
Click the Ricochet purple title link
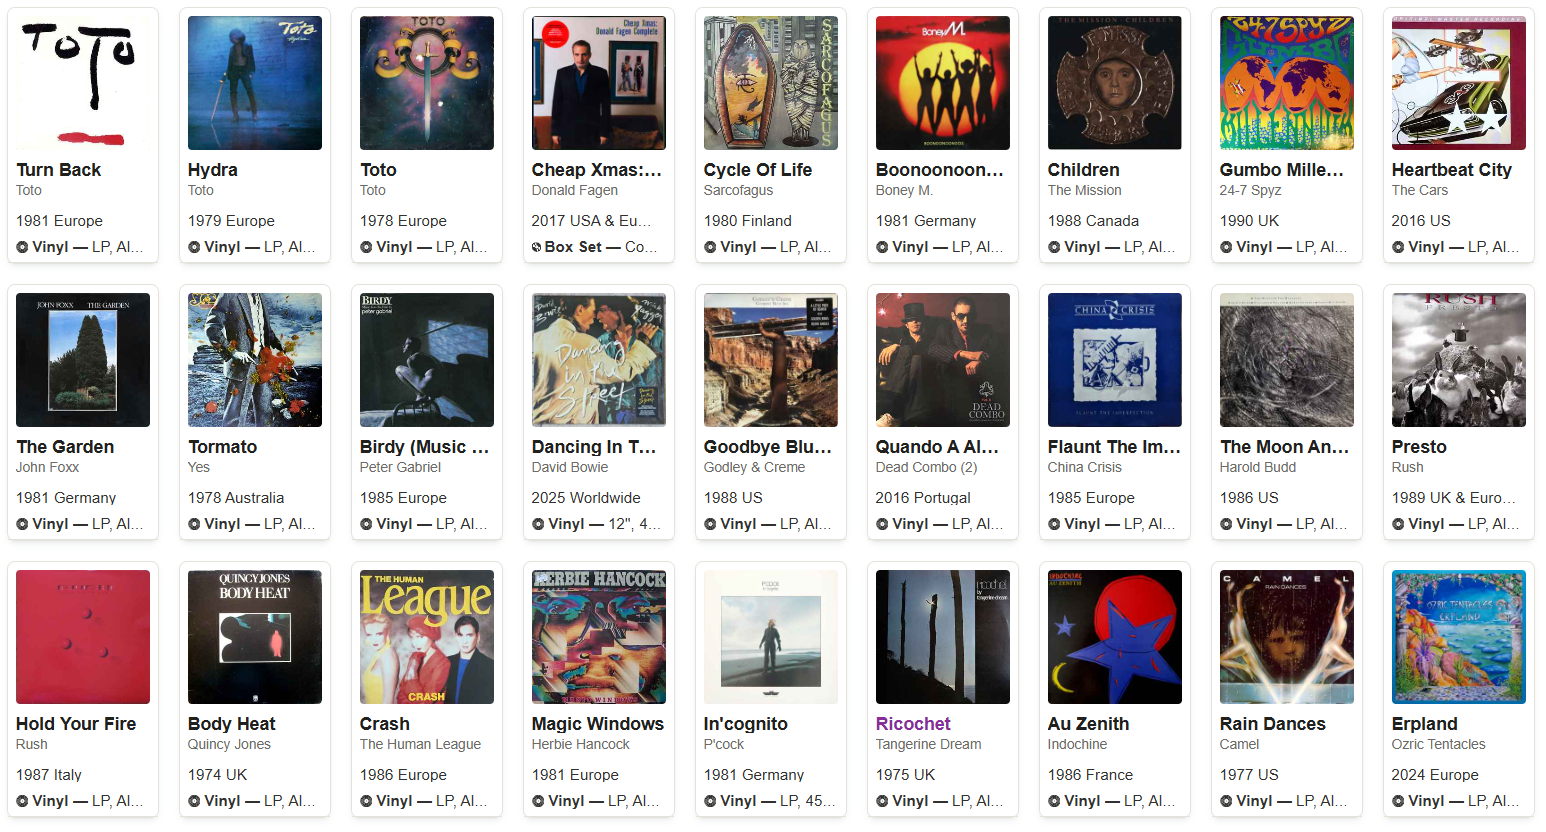coord(913,724)
